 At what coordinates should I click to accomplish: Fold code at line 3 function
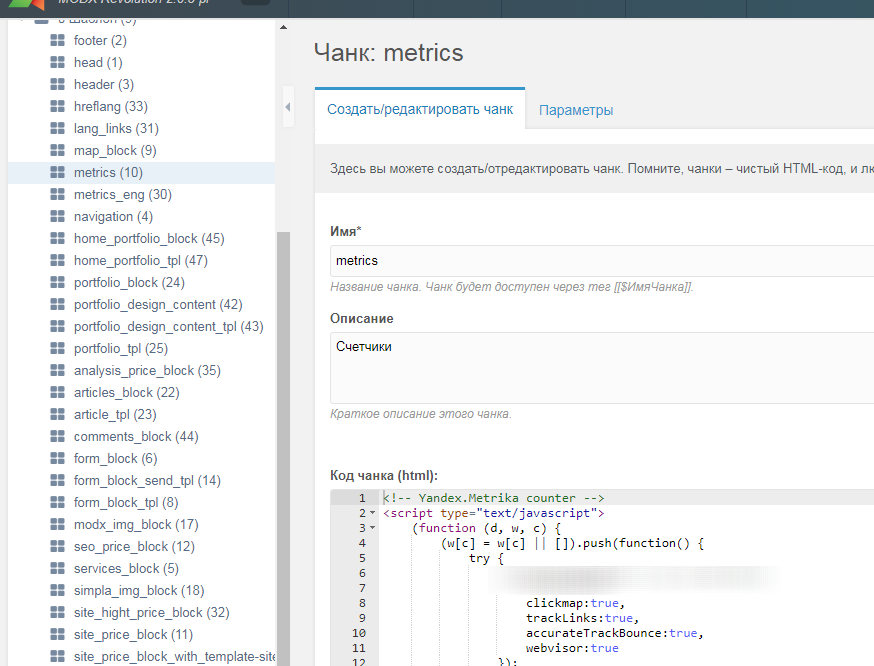point(372,528)
